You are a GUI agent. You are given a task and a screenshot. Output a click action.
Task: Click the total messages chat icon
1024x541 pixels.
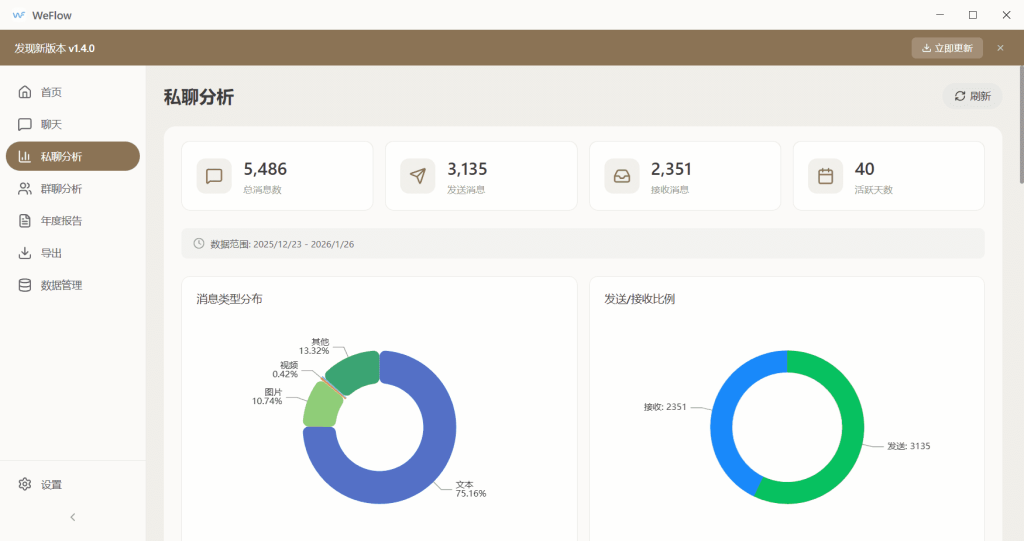click(214, 176)
